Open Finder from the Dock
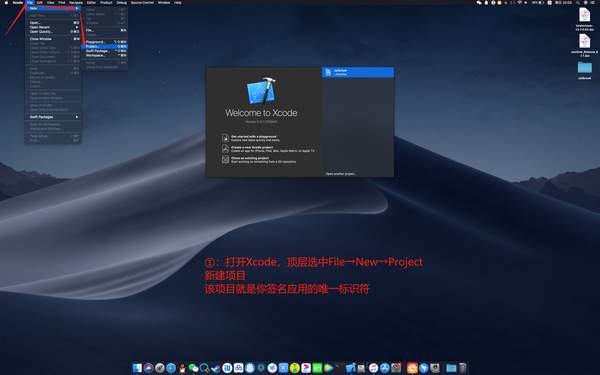This screenshot has height=375, width=600. (137, 368)
